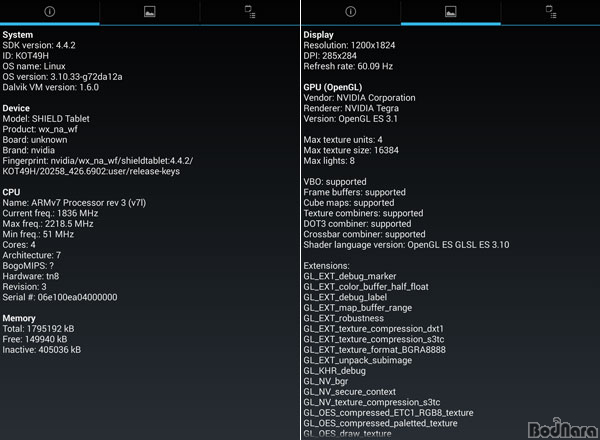Select the info circle icon in right panel

(x=351, y=12)
